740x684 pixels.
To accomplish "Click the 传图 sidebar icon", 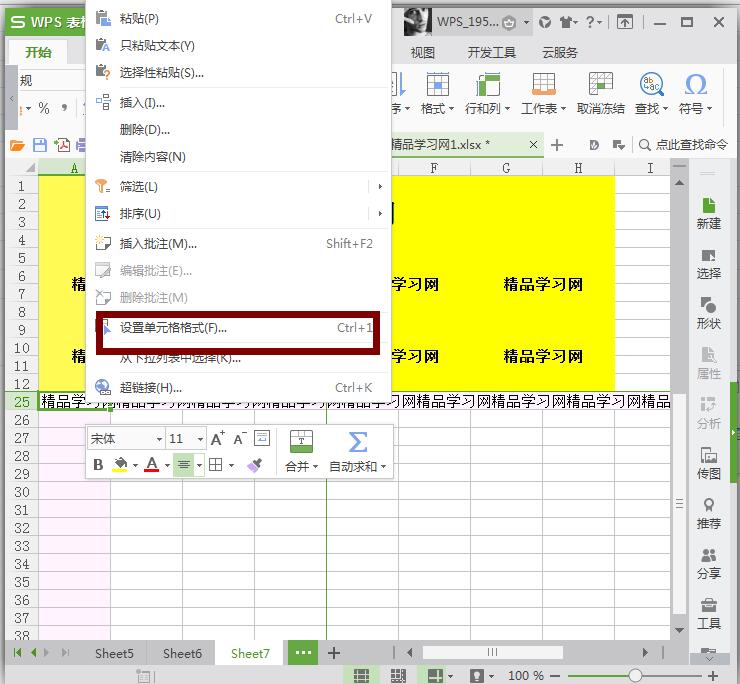I will click(708, 464).
